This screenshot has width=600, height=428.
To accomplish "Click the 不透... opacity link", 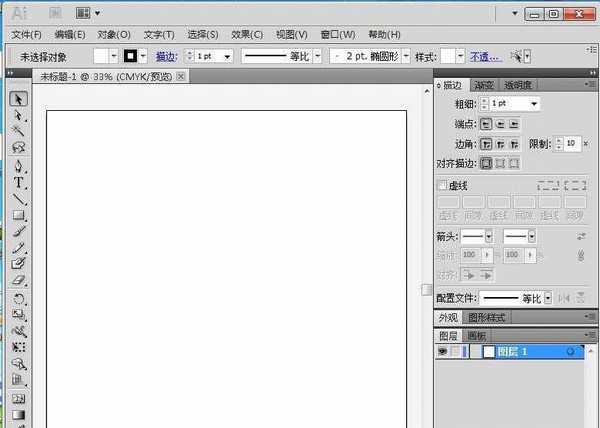I will tap(485, 57).
